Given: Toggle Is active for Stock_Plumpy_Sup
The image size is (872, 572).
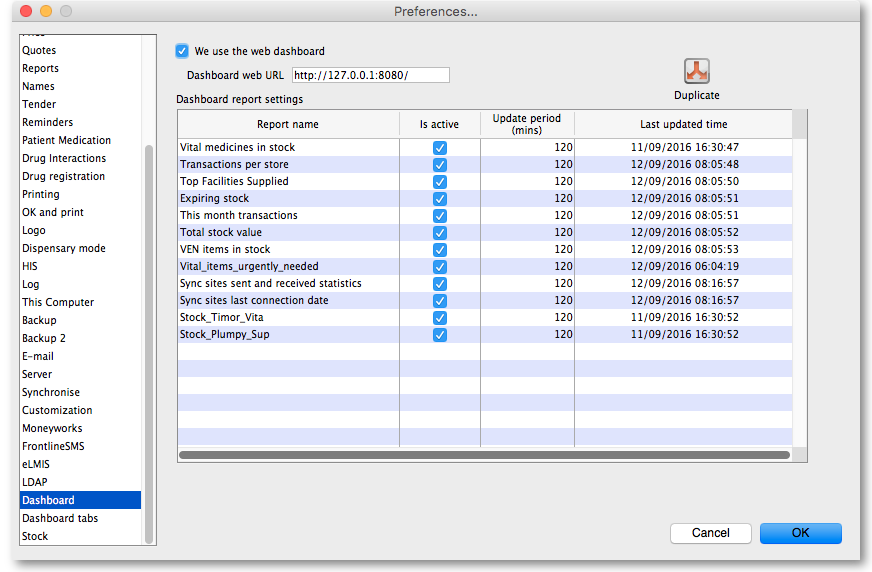Looking at the screenshot, I should tap(440, 335).
